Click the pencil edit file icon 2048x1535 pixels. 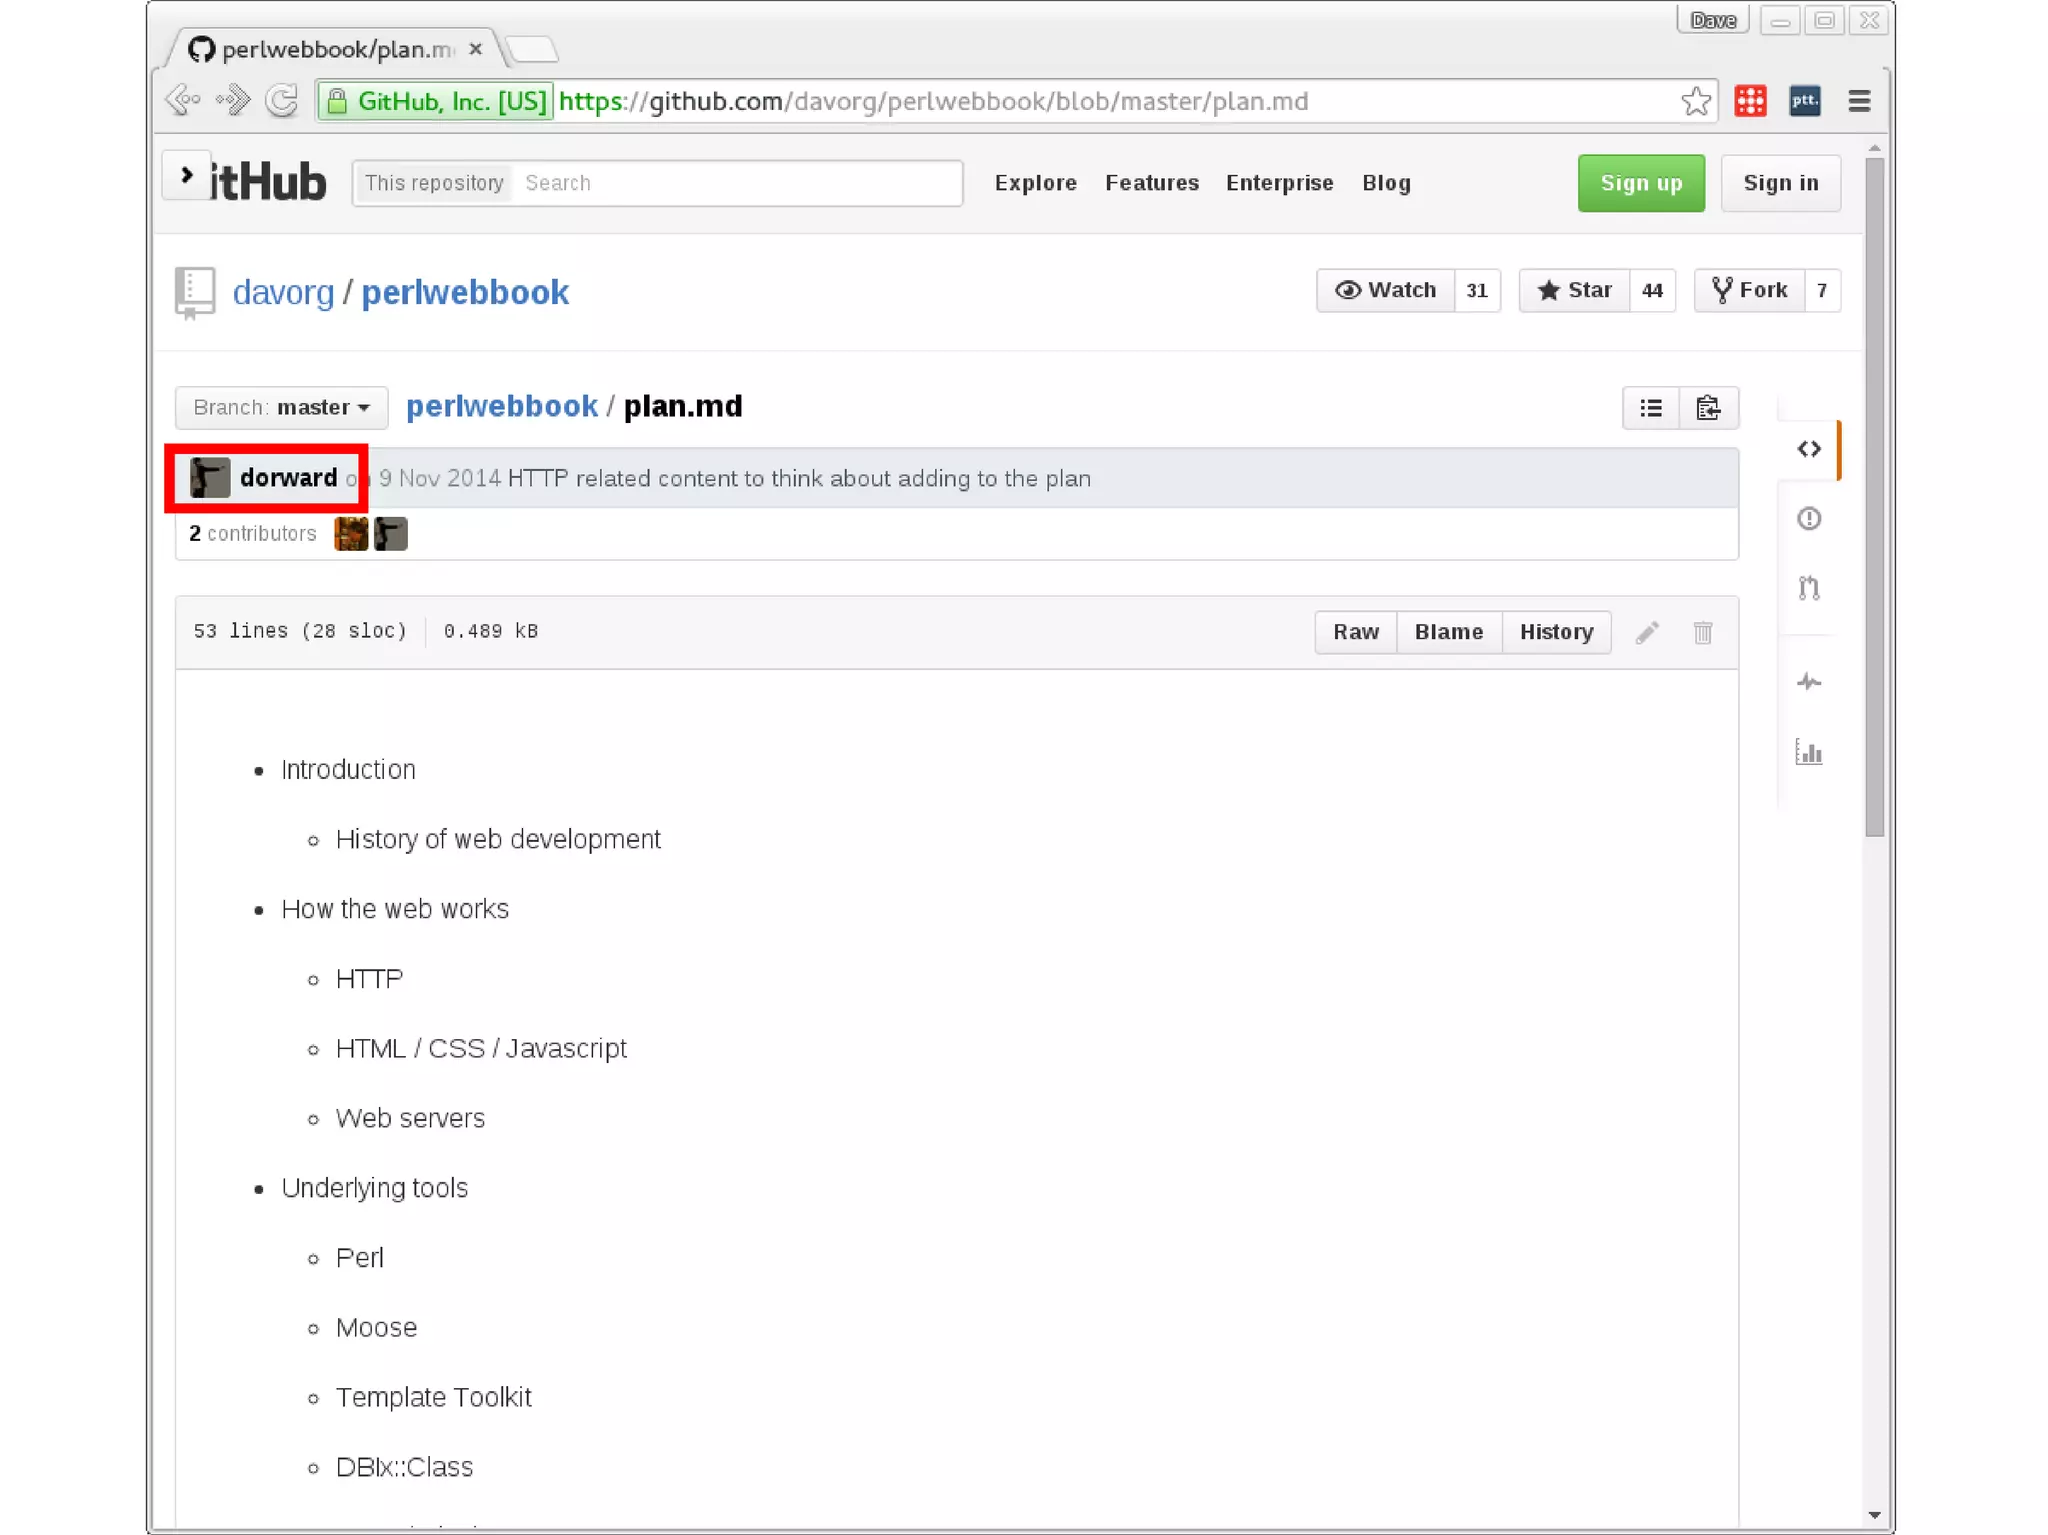(1647, 632)
